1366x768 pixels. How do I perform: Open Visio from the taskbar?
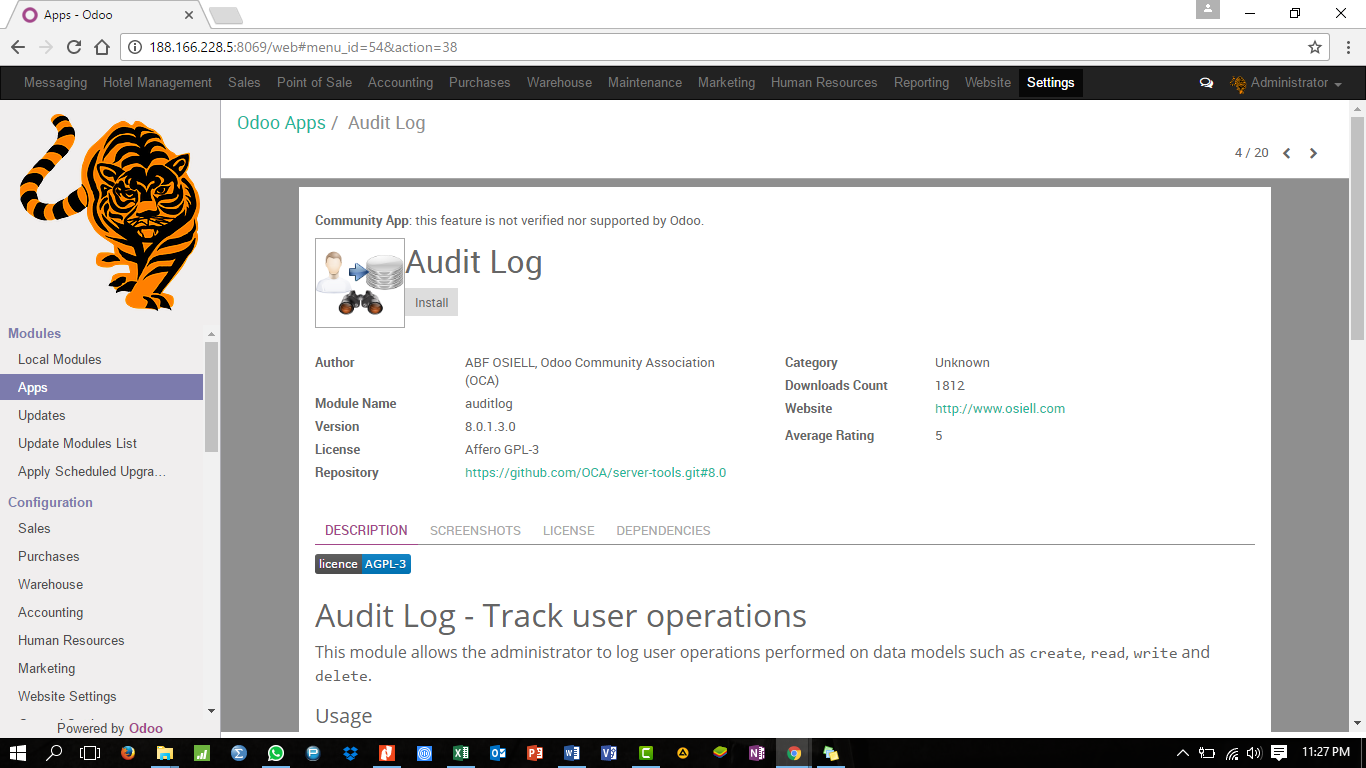point(609,753)
